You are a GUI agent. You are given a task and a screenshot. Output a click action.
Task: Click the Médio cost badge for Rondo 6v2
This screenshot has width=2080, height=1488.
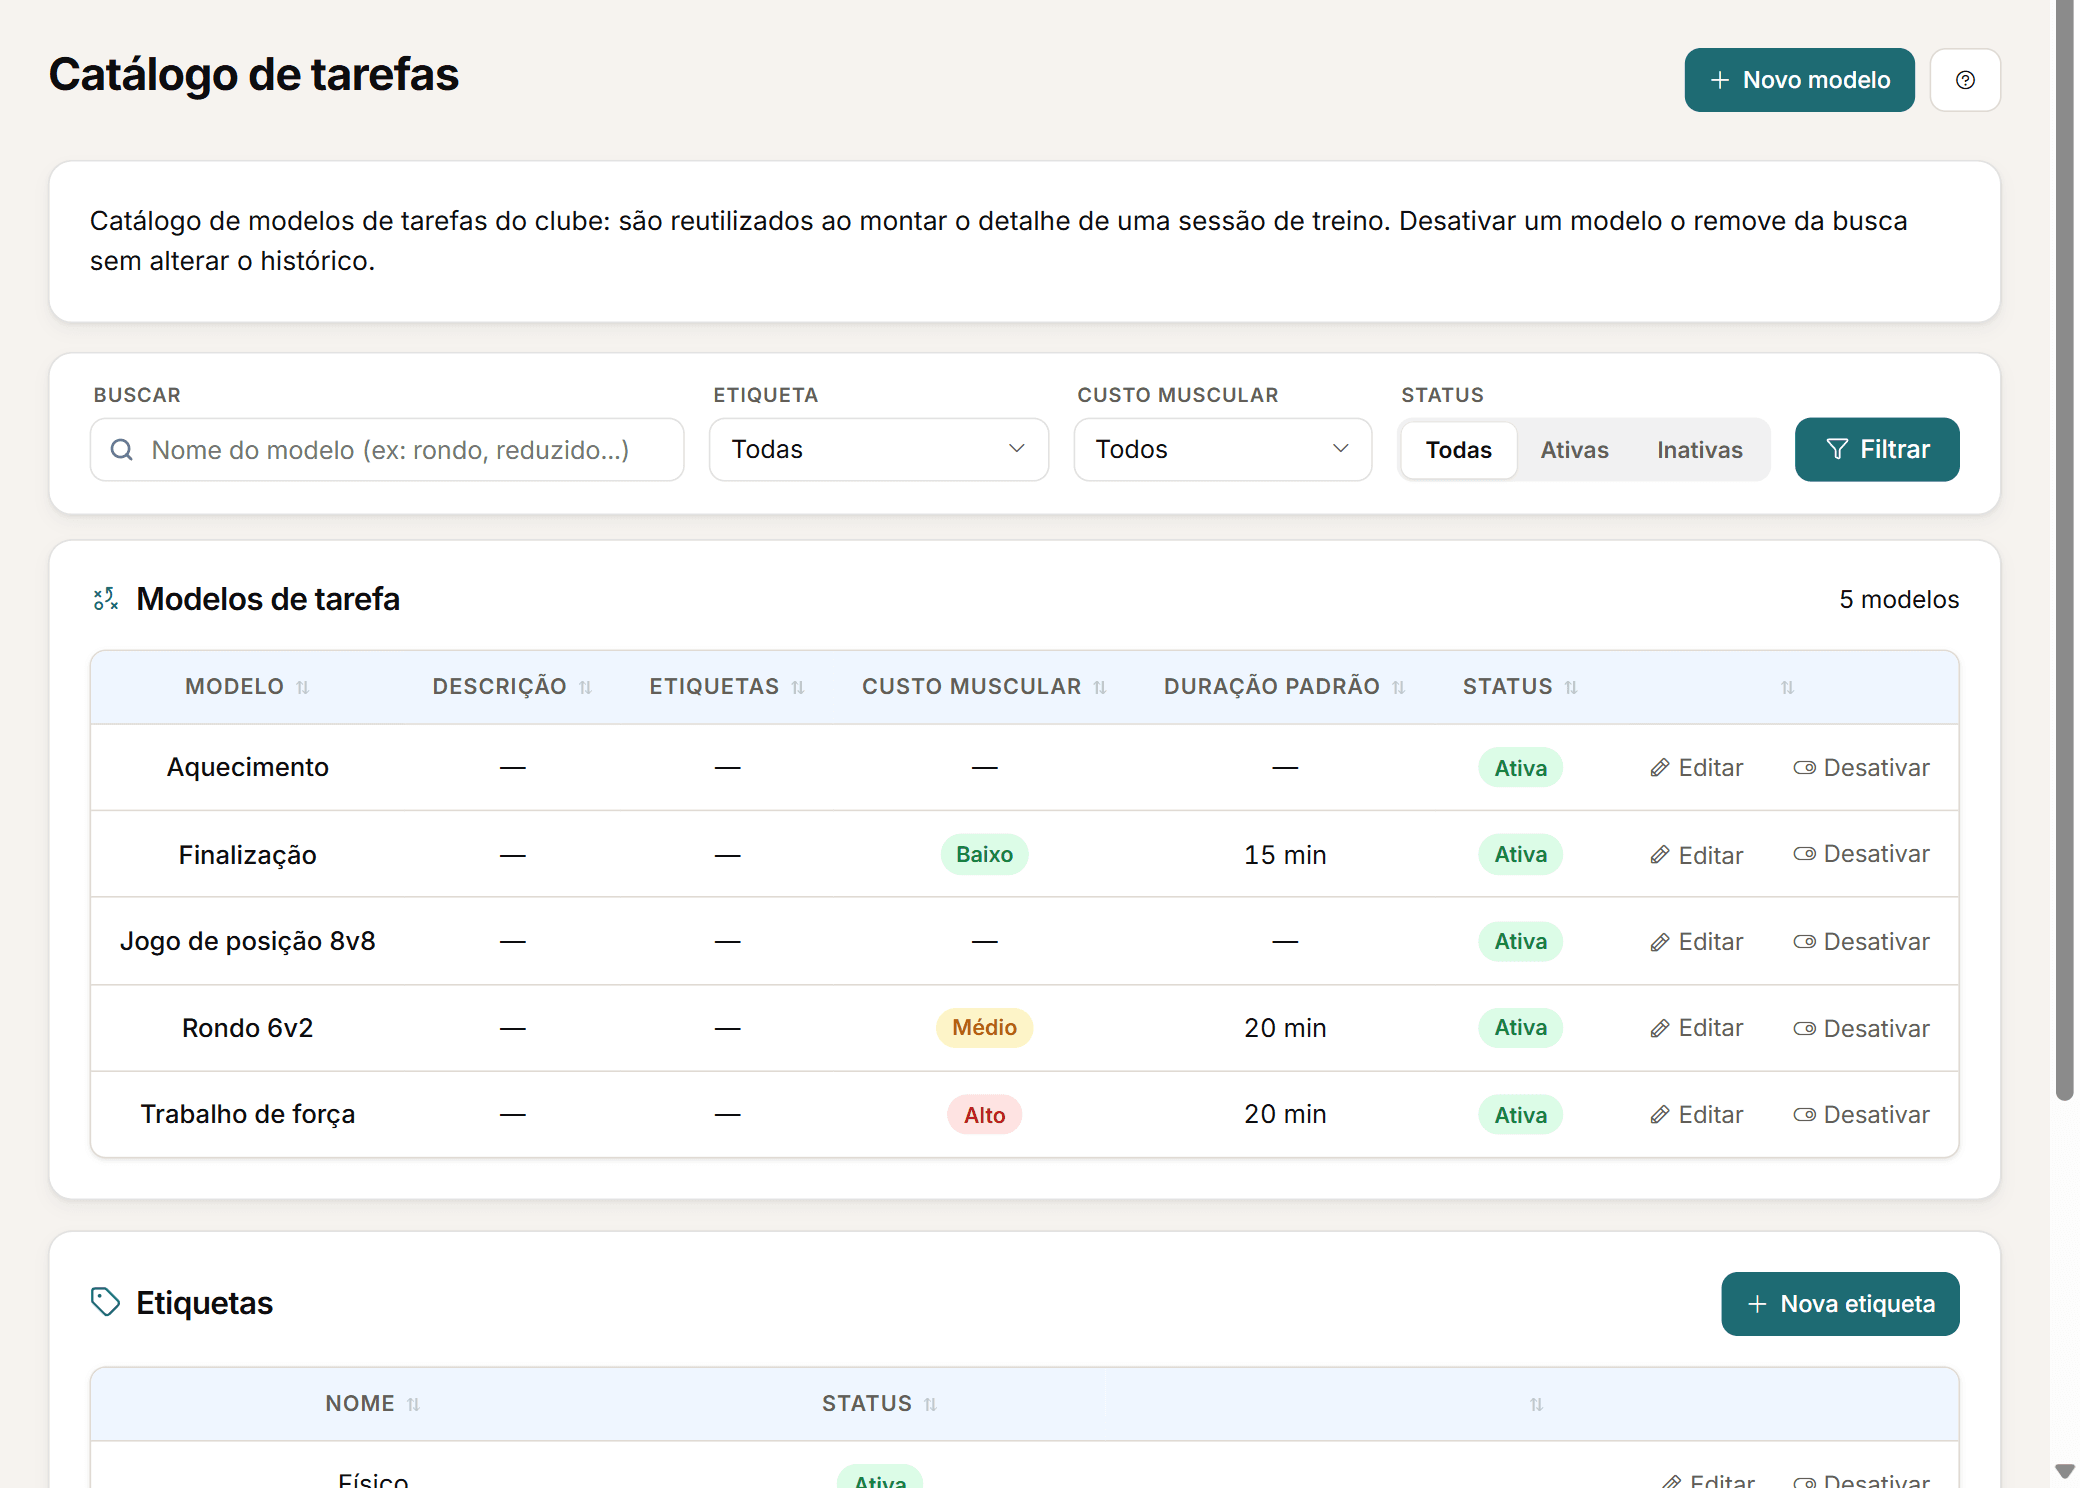point(984,1028)
